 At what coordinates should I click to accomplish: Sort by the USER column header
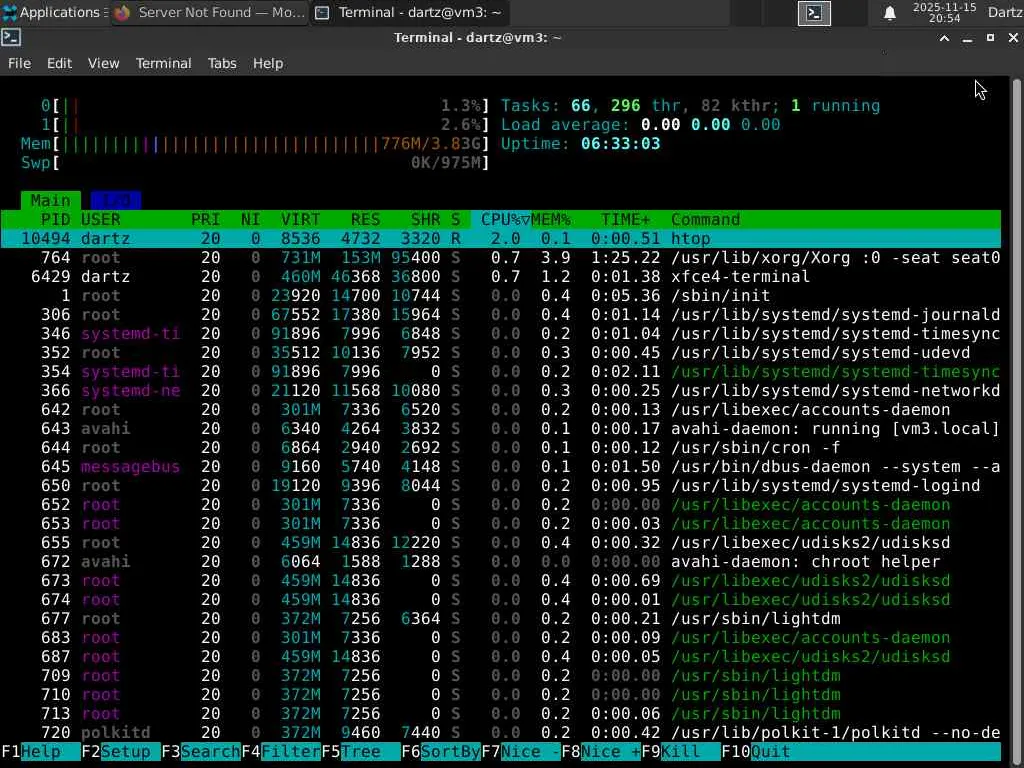(x=101, y=219)
